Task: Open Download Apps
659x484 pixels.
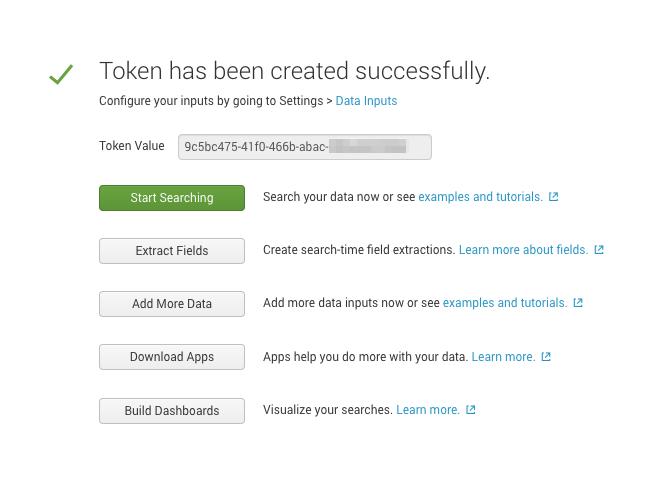Action: (172, 357)
